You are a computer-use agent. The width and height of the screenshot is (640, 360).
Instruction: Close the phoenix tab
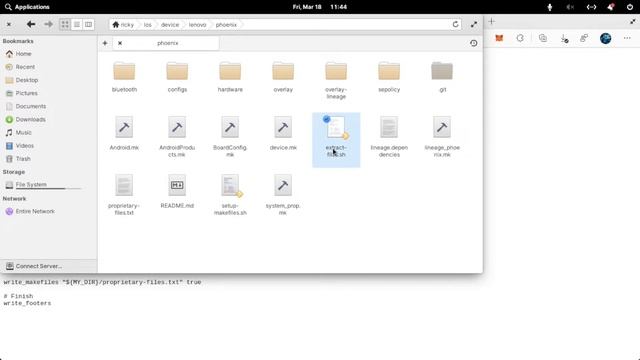(120, 43)
